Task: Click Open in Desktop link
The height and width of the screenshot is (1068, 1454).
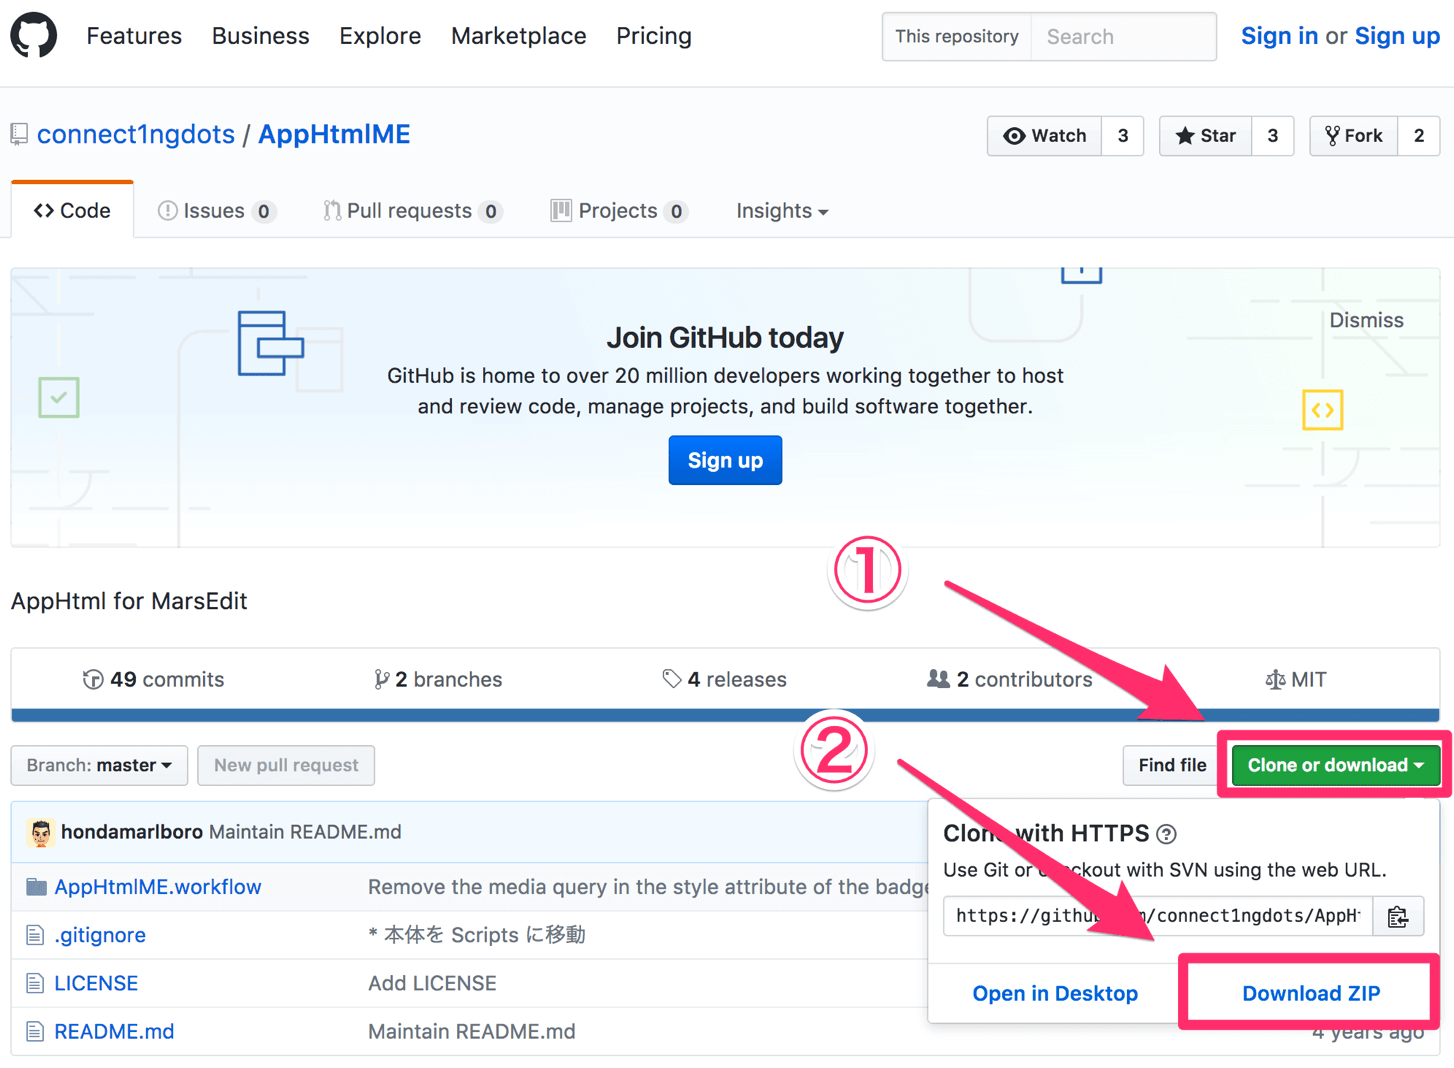Action: (x=1055, y=993)
